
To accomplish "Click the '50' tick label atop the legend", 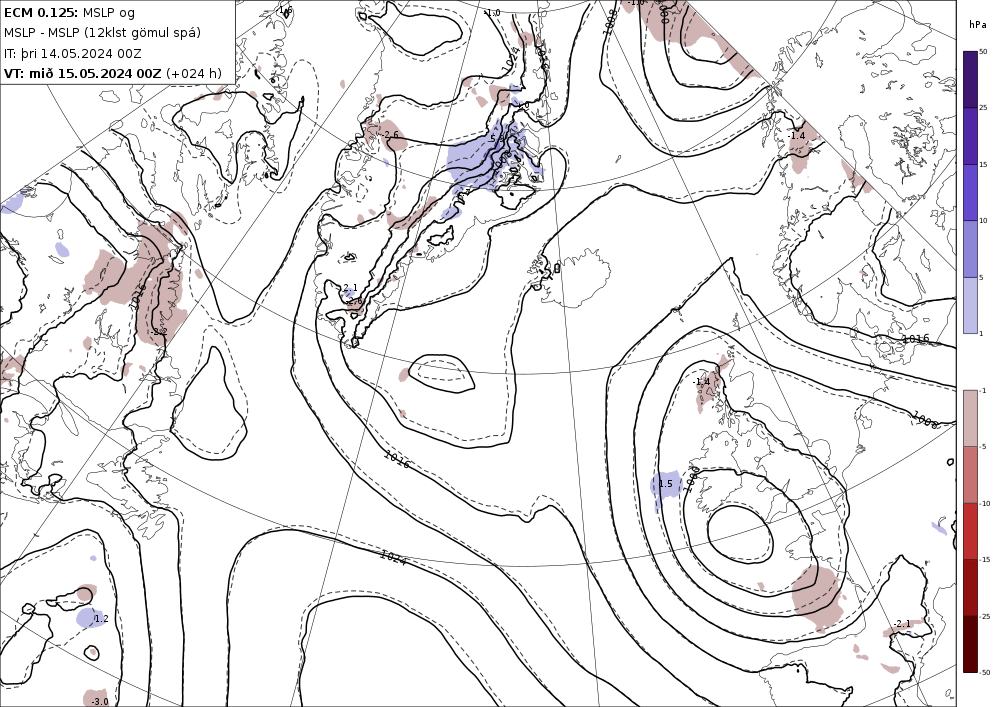I will coord(983,52).
